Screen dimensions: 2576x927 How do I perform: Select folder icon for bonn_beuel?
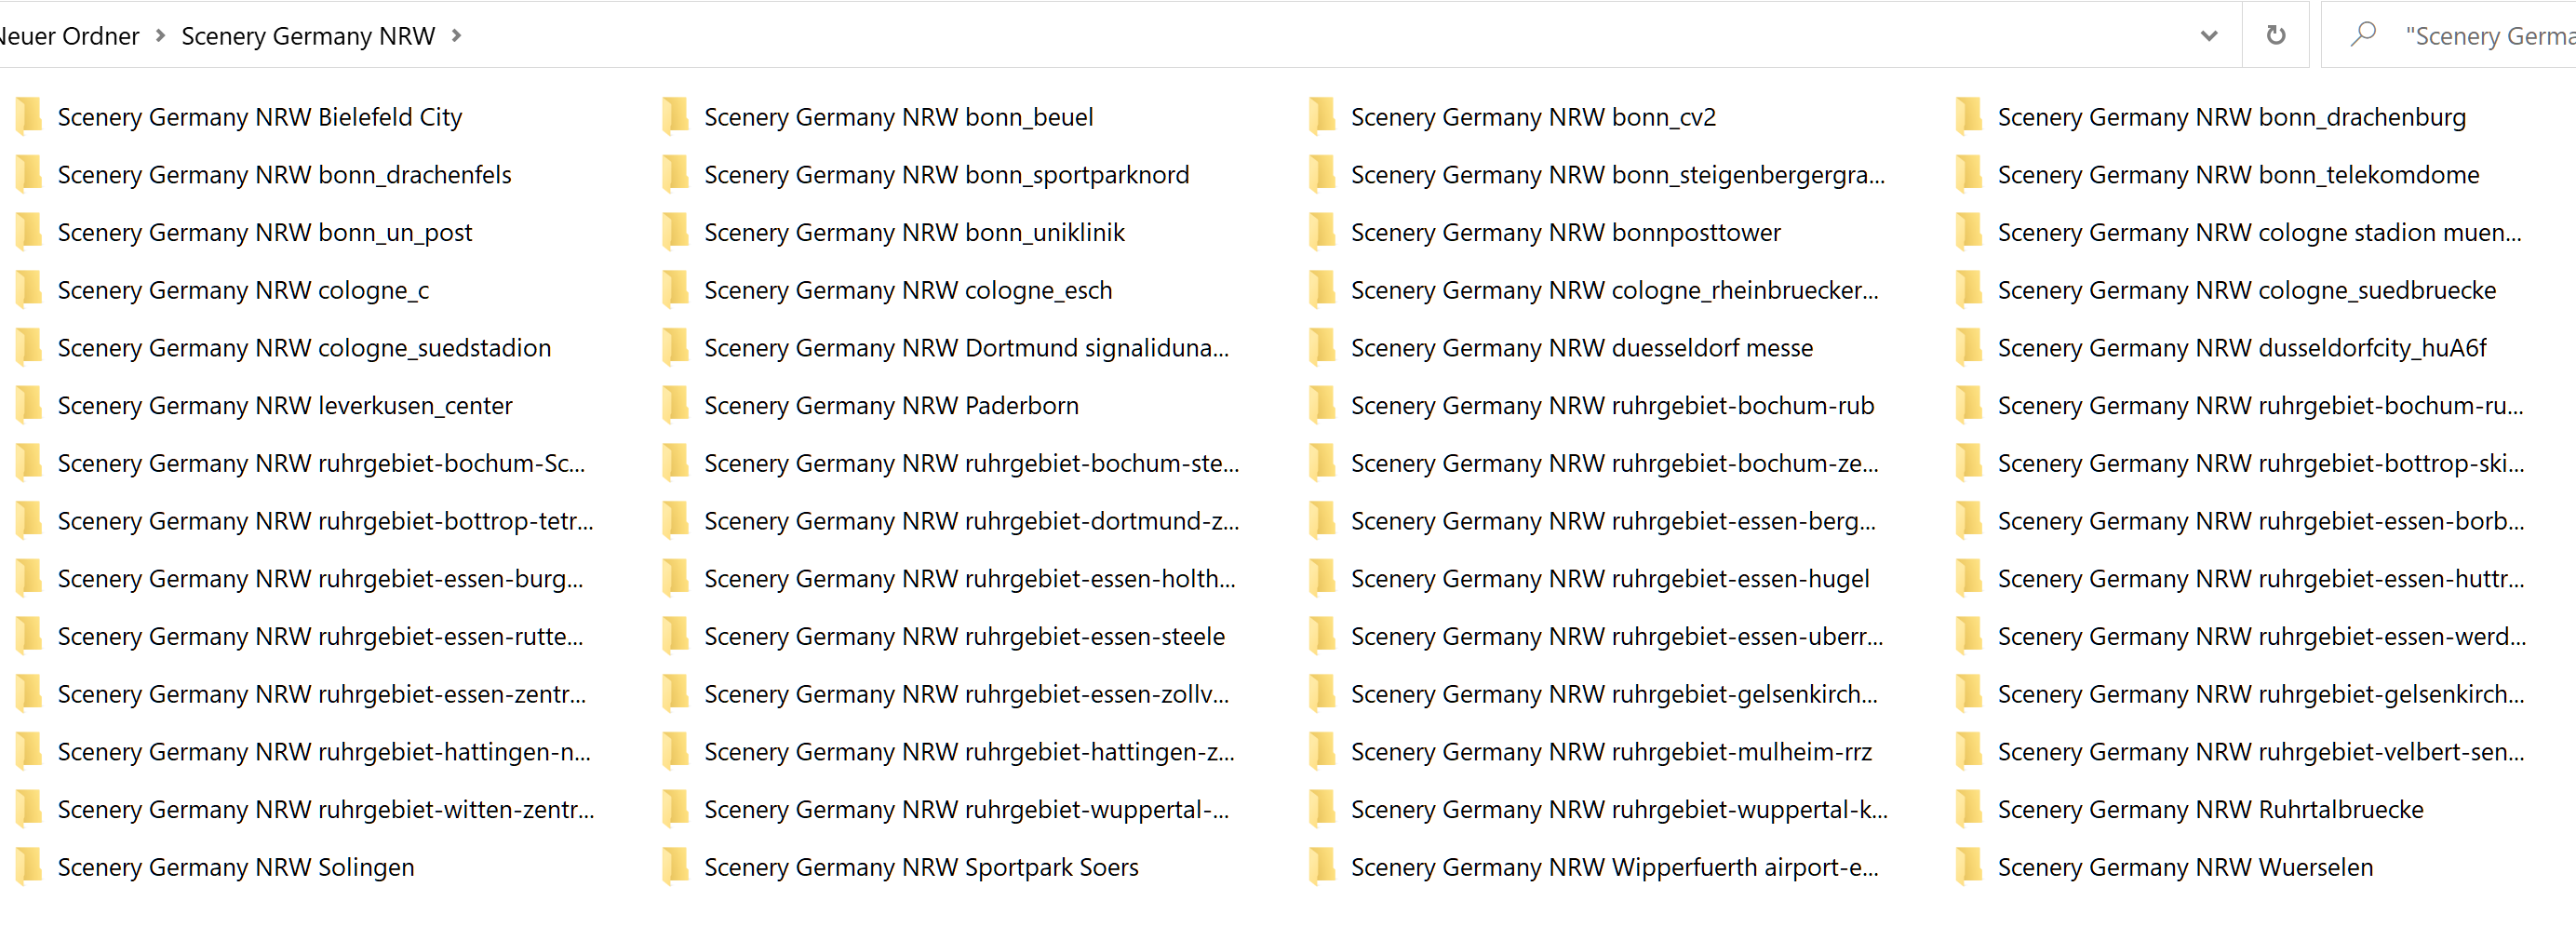(x=675, y=116)
